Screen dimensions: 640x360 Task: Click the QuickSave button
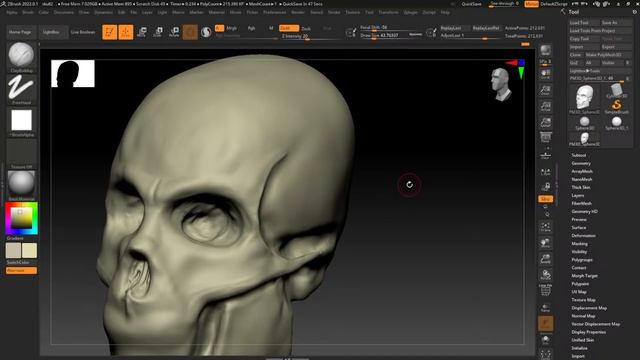point(471,4)
